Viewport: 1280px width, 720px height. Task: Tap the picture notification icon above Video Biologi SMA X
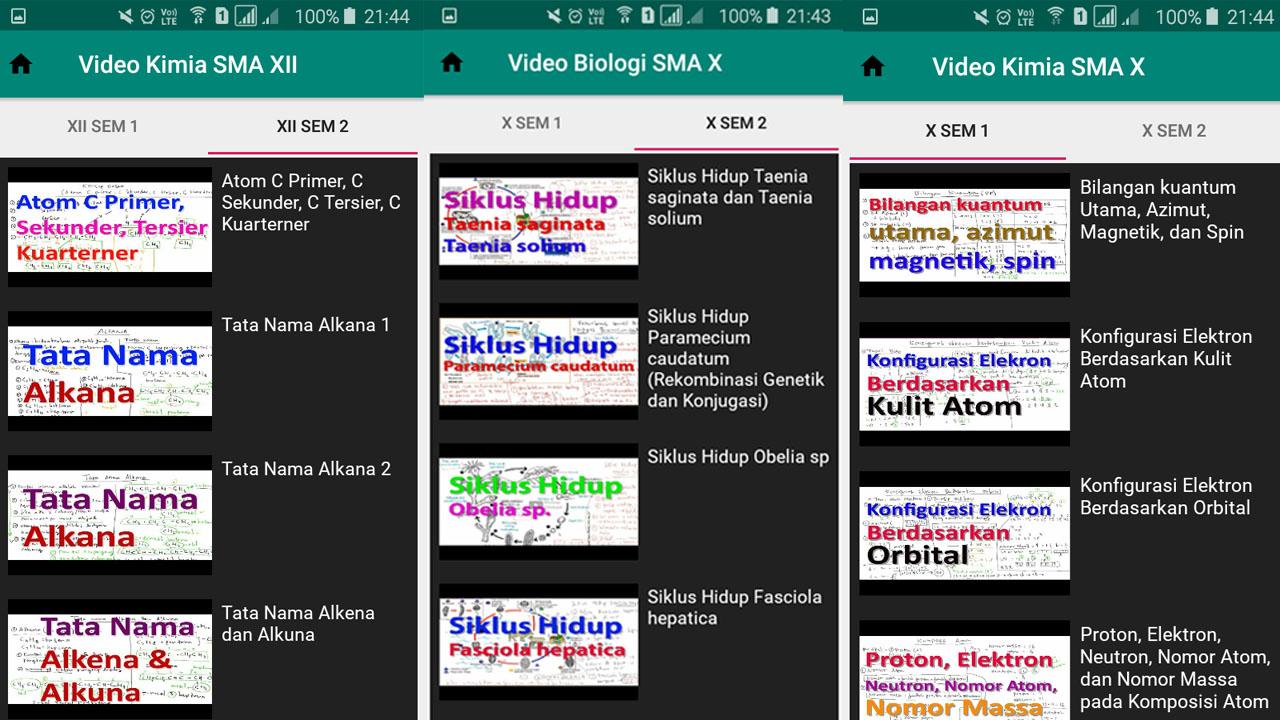click(449, 16)
